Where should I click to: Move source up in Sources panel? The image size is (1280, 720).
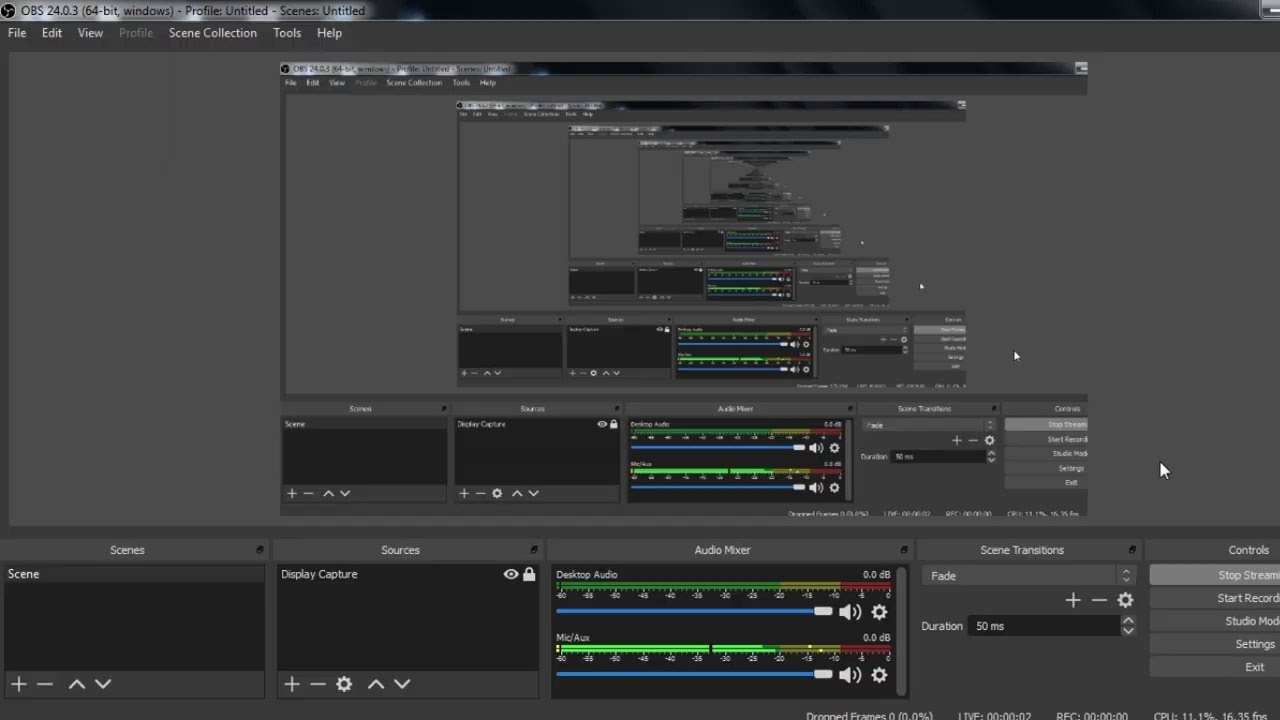click(x=376, y=684)
